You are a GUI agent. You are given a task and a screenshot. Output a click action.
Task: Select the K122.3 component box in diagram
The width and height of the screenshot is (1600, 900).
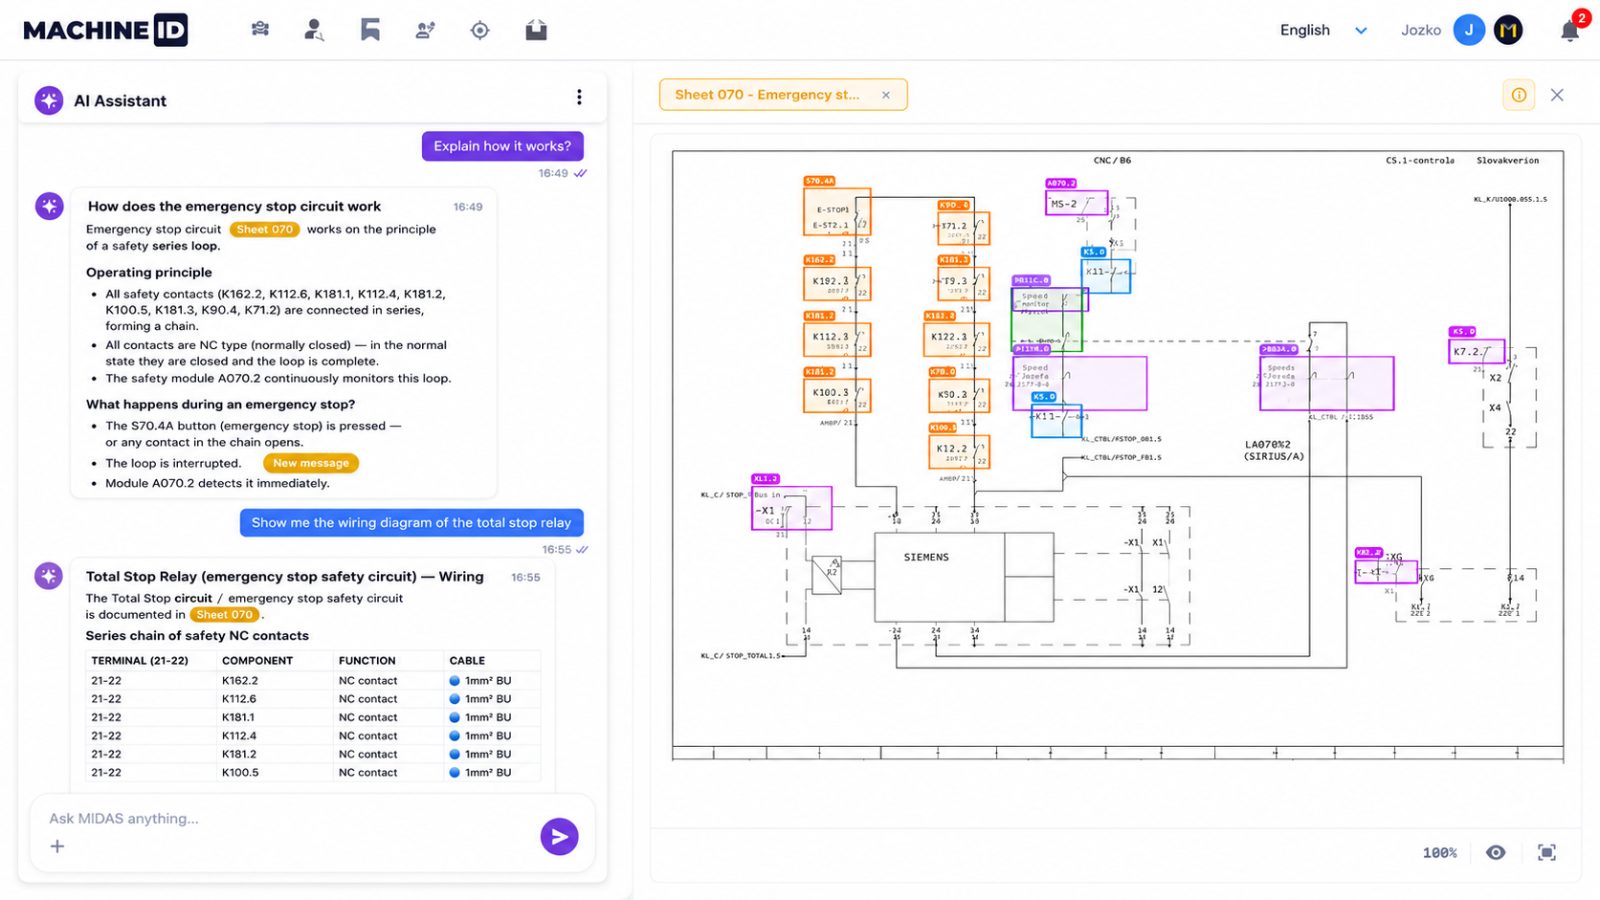[x=957, y=339]
